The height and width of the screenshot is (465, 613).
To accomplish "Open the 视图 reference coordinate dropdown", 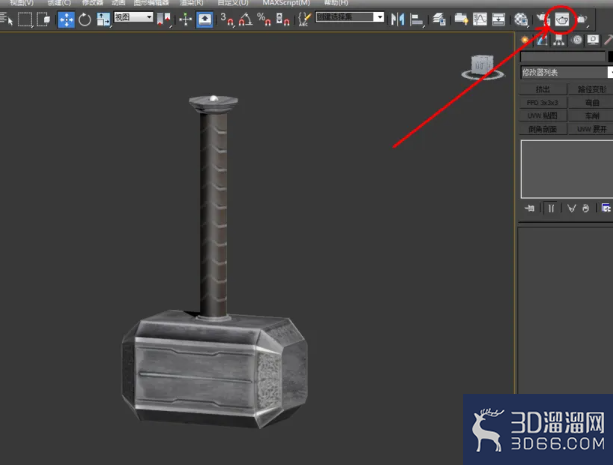I will pos(133,17).
